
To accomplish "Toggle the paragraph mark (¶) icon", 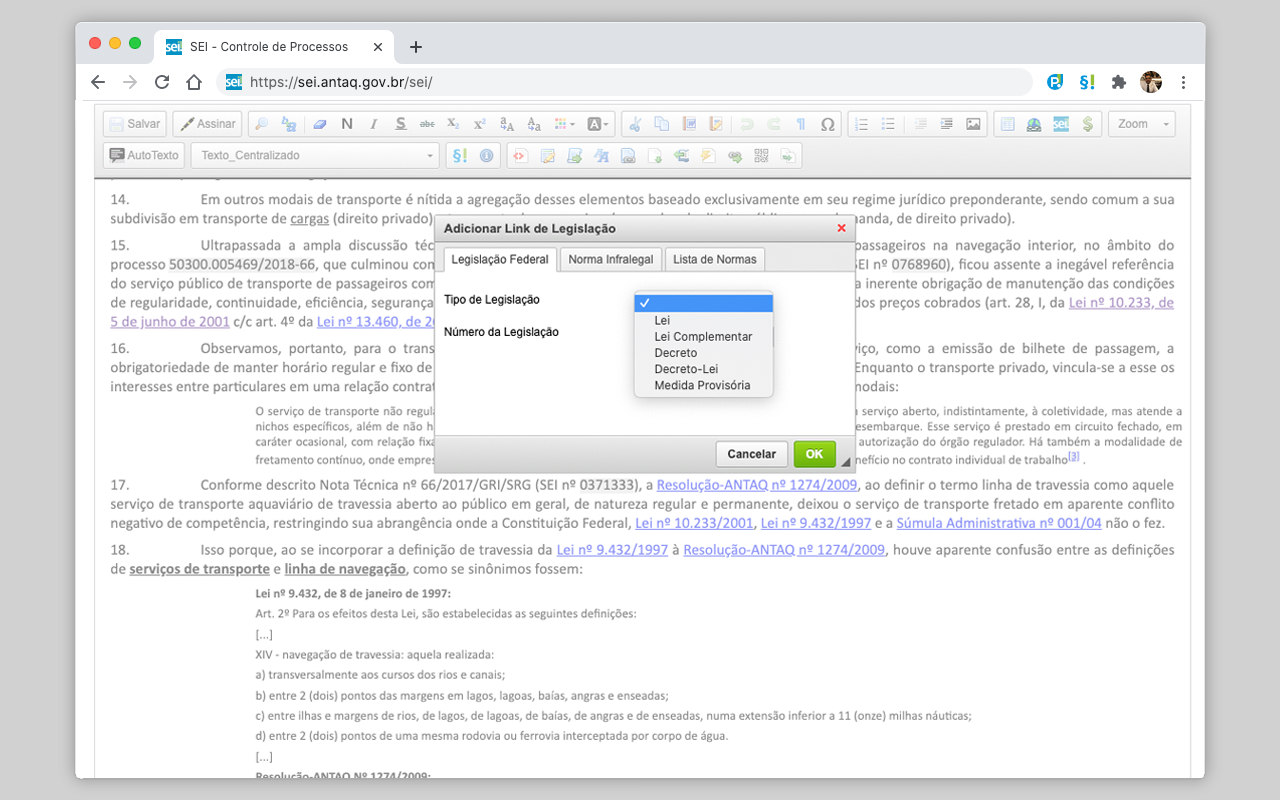I will 801,124.
